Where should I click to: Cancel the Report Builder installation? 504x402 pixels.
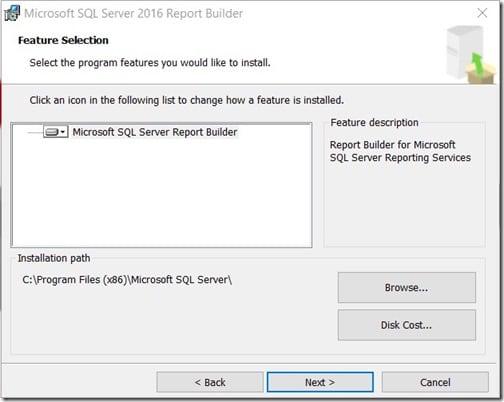coord(435,382)
